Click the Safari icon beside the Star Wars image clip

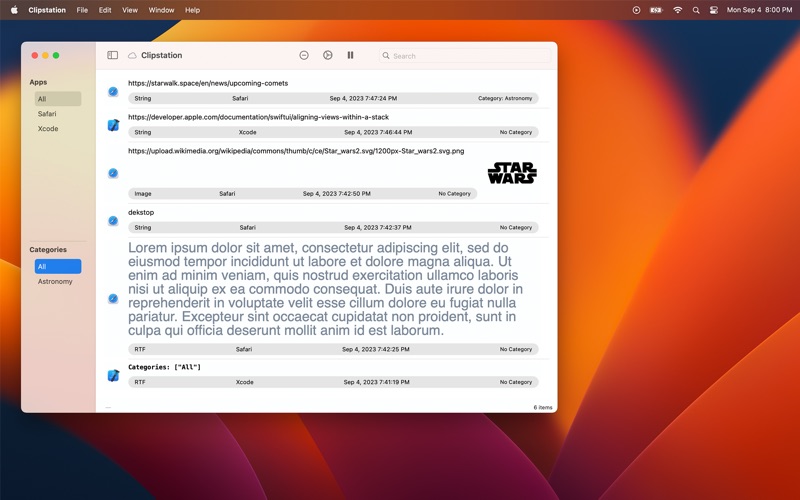[x=113, y=173]
